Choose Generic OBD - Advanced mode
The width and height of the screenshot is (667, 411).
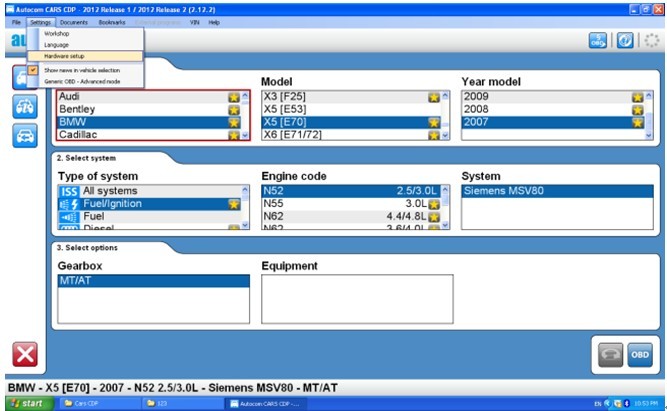[x=85, y=82]
